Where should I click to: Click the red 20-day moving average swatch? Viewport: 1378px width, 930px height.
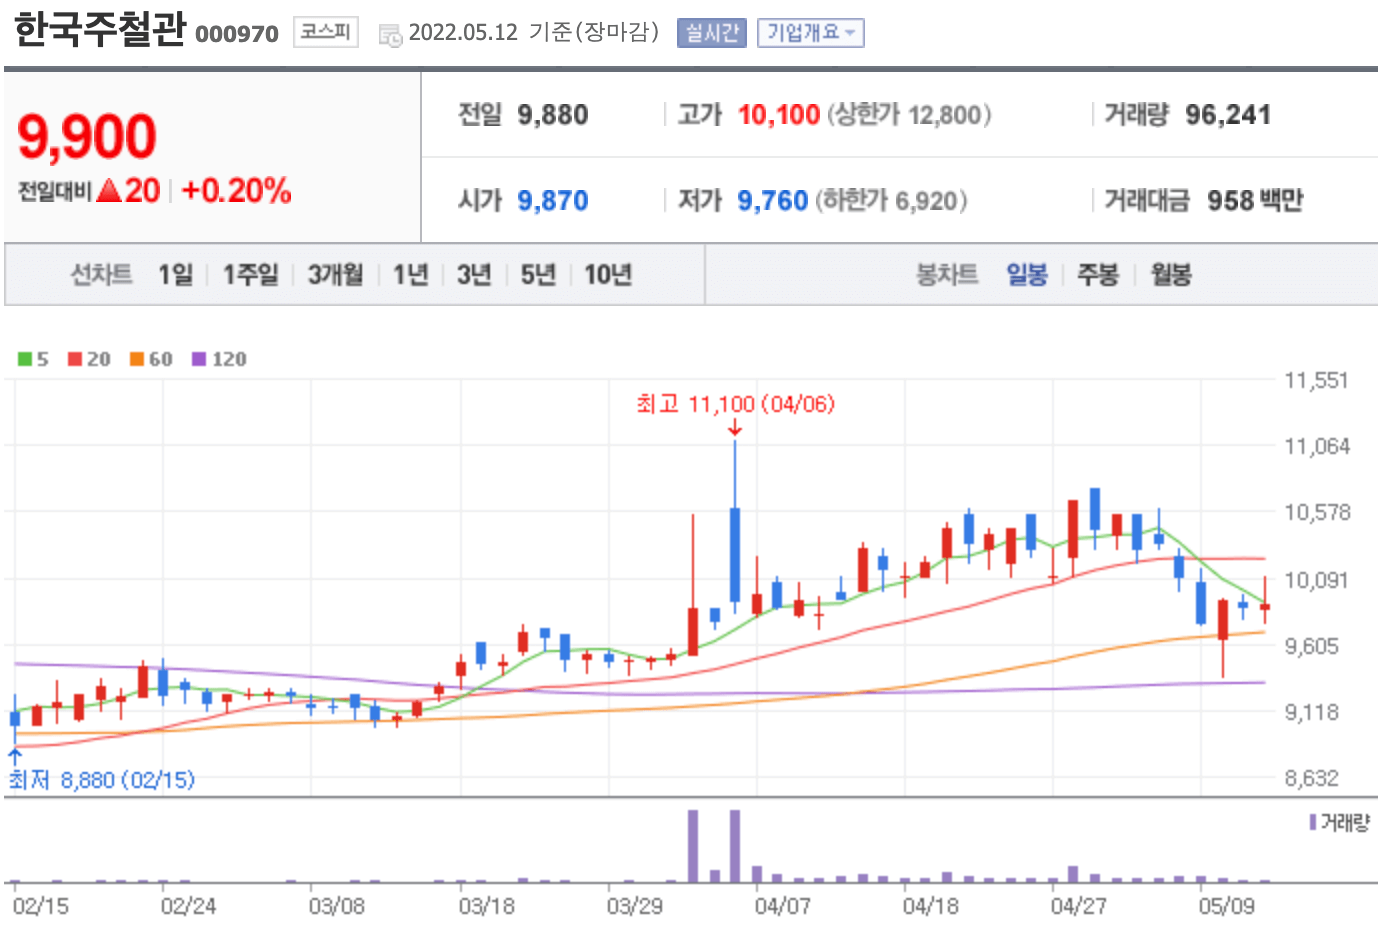tap(75, 359)
